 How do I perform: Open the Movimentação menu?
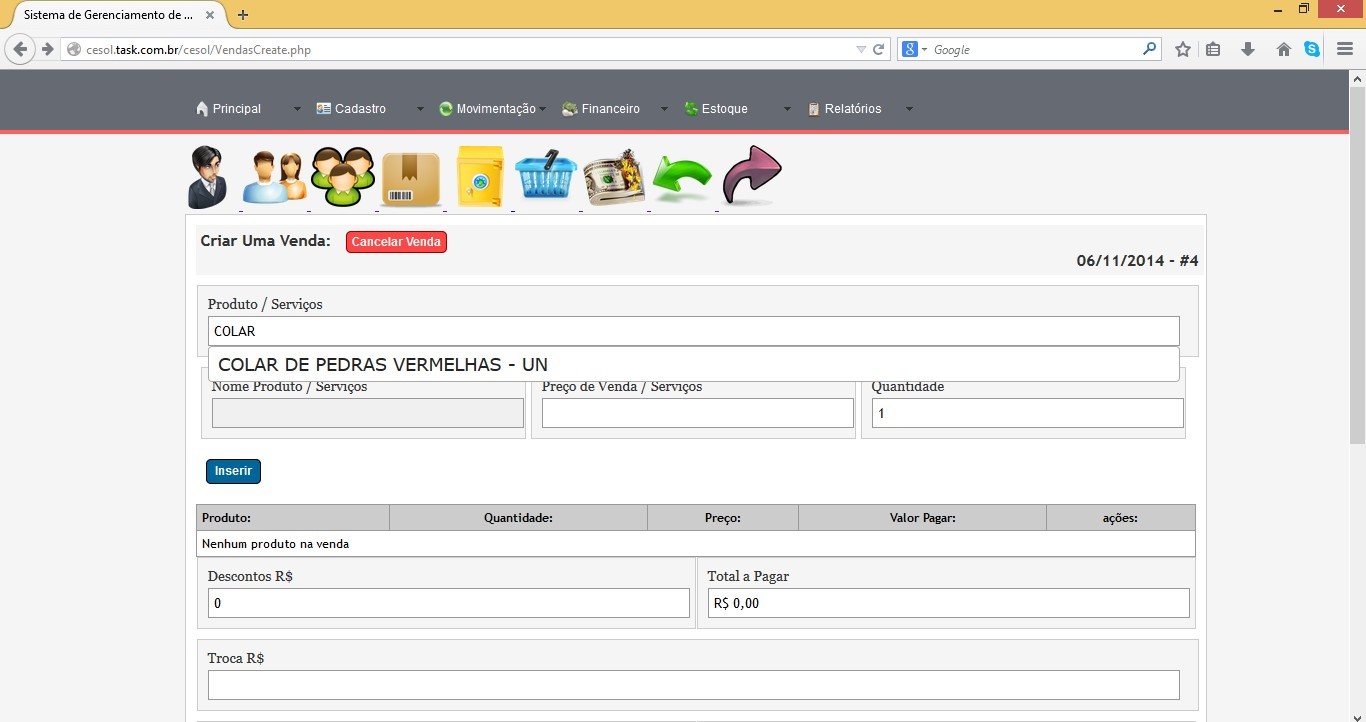point(495,109)
